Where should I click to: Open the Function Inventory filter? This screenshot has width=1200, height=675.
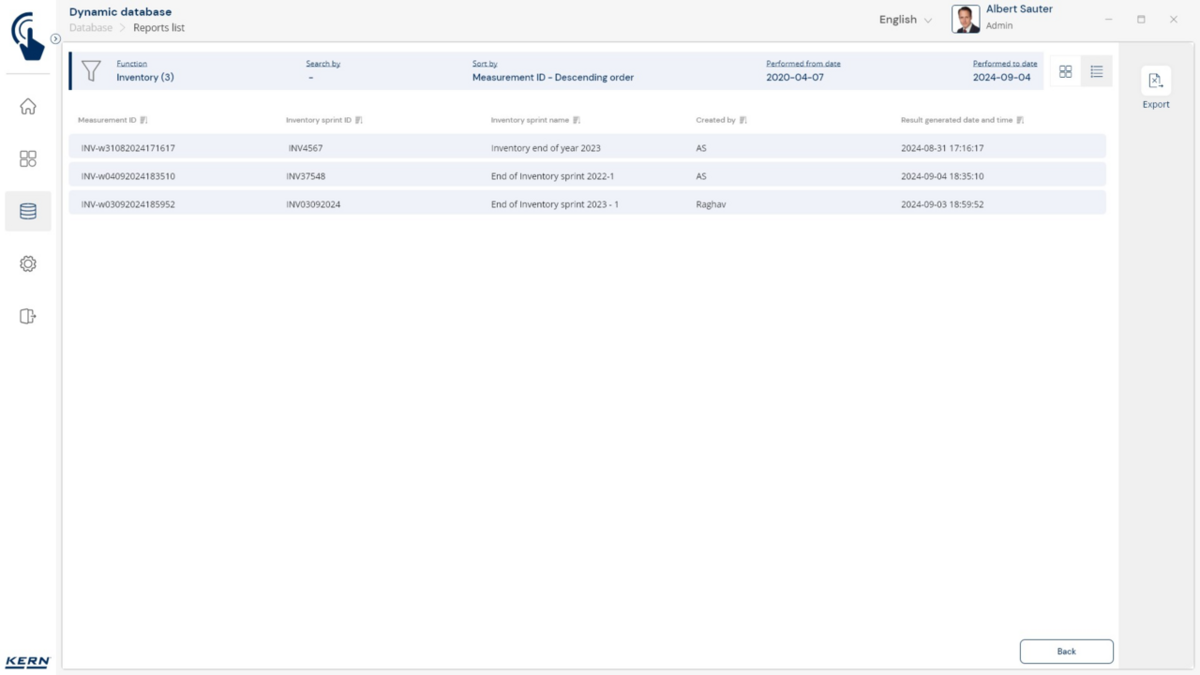point(145,77)
